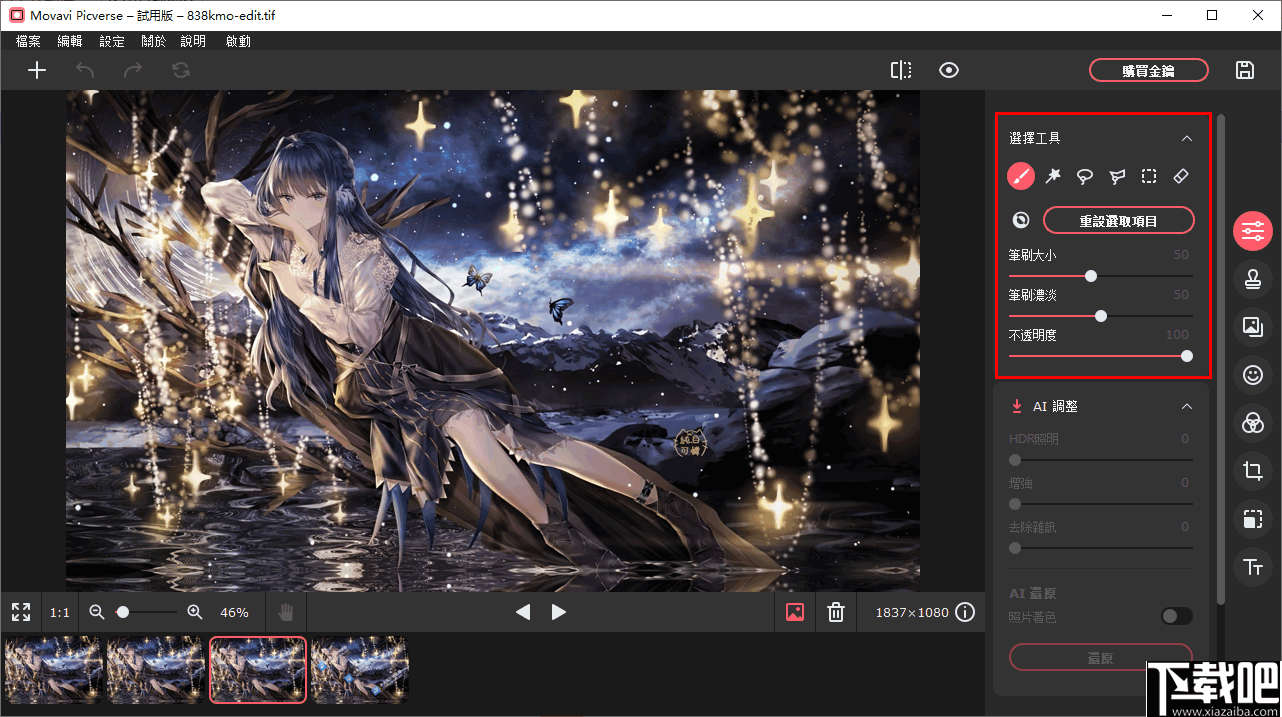
Task: Open the color effects circles sidebar tool
Action: coord(1253,423)
